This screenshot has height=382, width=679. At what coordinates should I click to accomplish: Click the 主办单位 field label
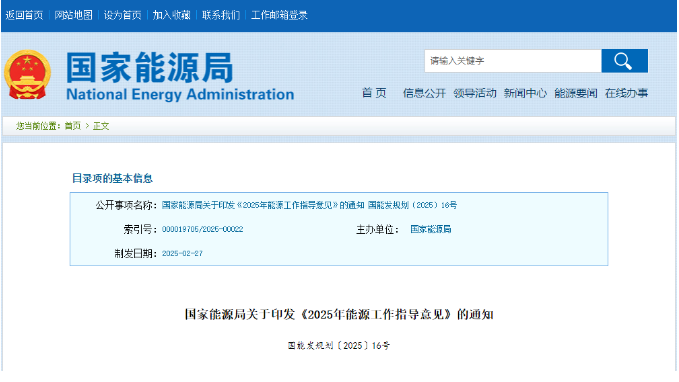377,230
